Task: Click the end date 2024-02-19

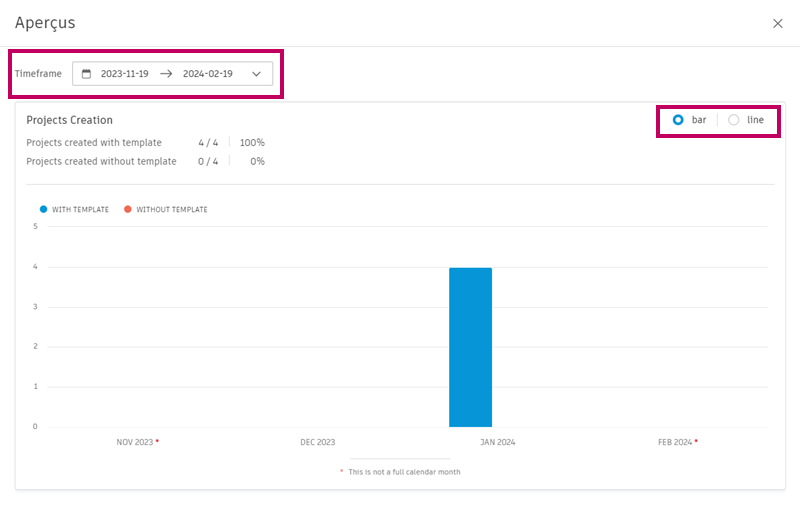Action: [207, 74]
